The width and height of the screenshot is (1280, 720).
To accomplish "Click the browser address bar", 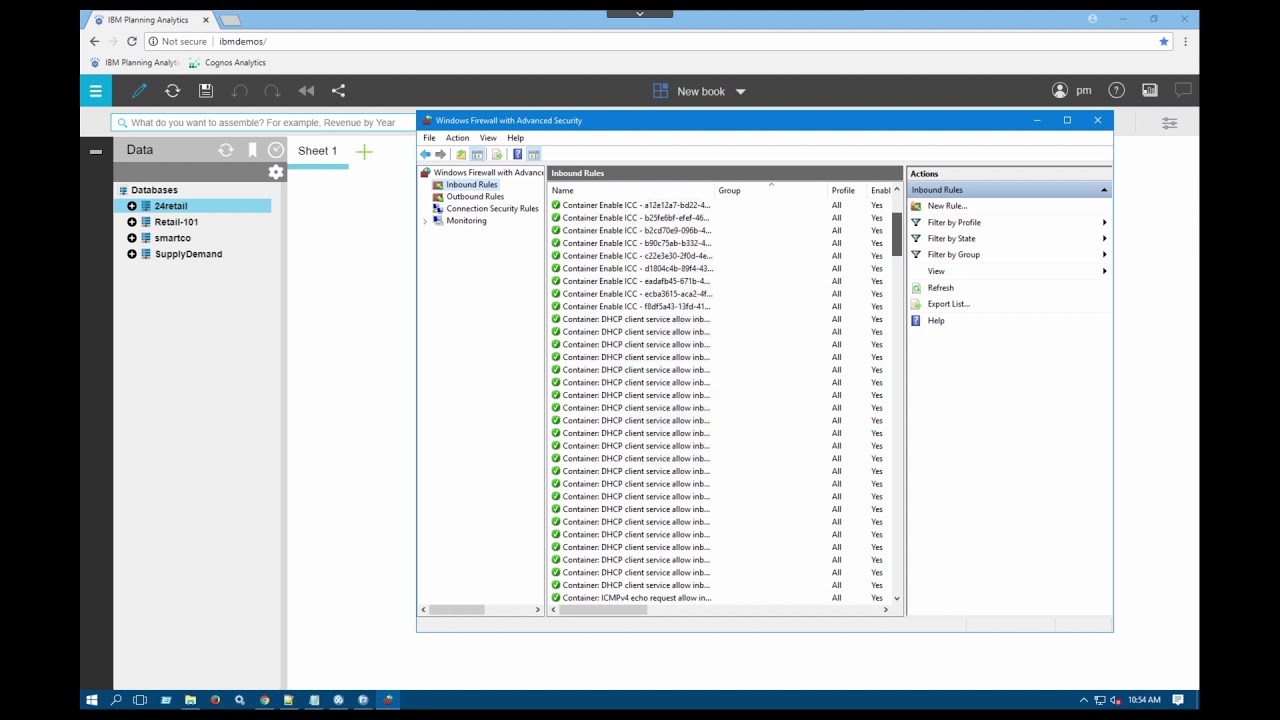I will (660, 41).
